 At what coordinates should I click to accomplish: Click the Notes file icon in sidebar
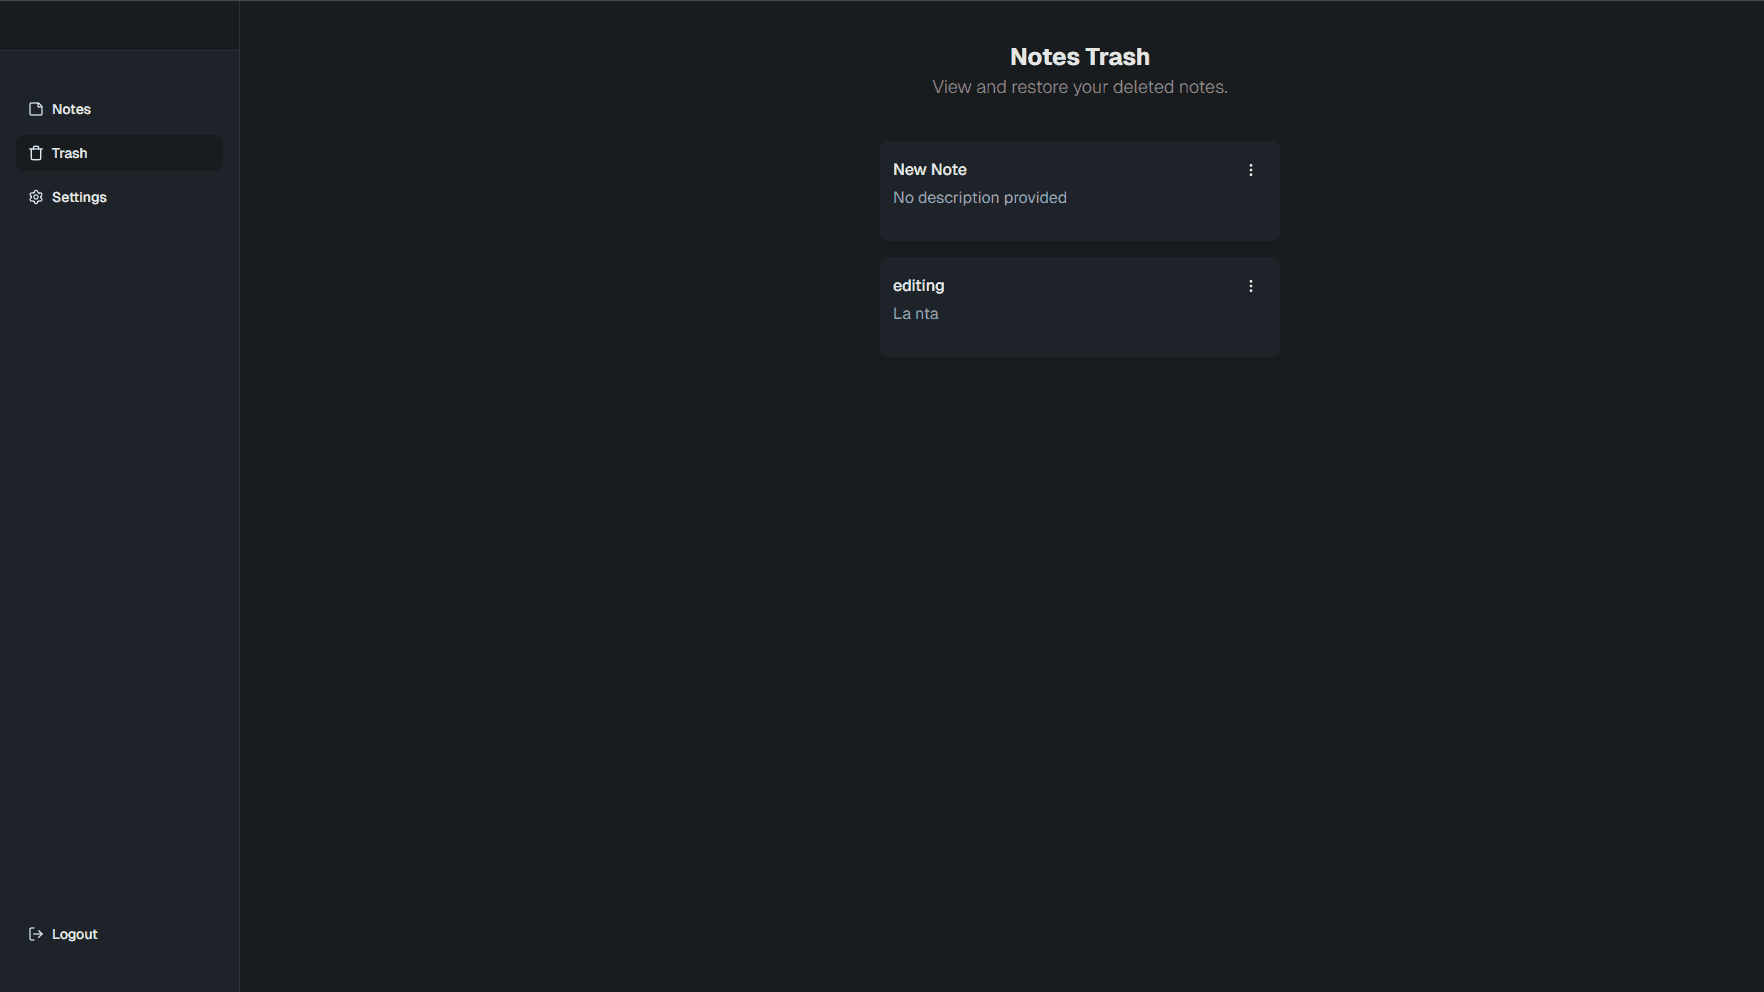click(x=36, y=109)
